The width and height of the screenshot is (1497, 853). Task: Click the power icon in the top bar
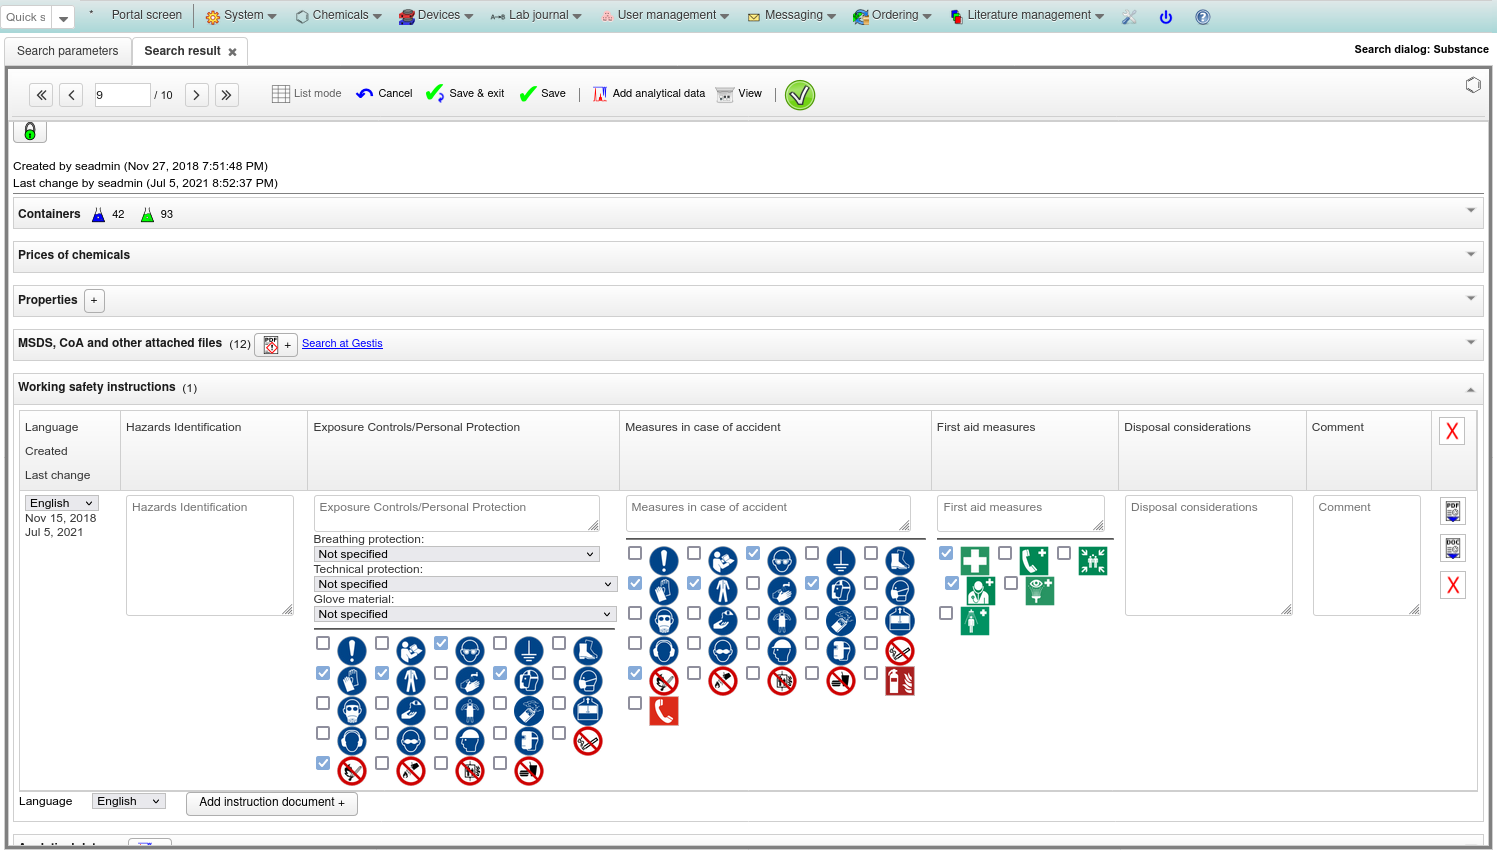[x=1165, y=17]
